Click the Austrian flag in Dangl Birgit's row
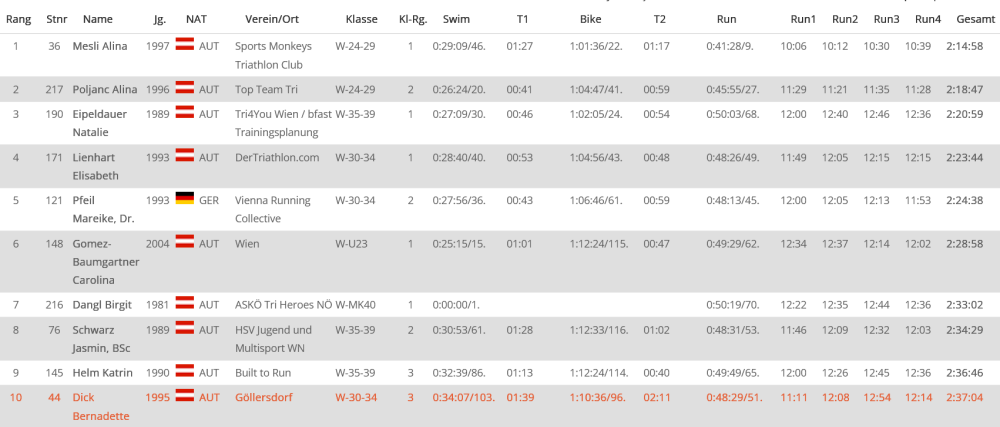 (184, 302)
